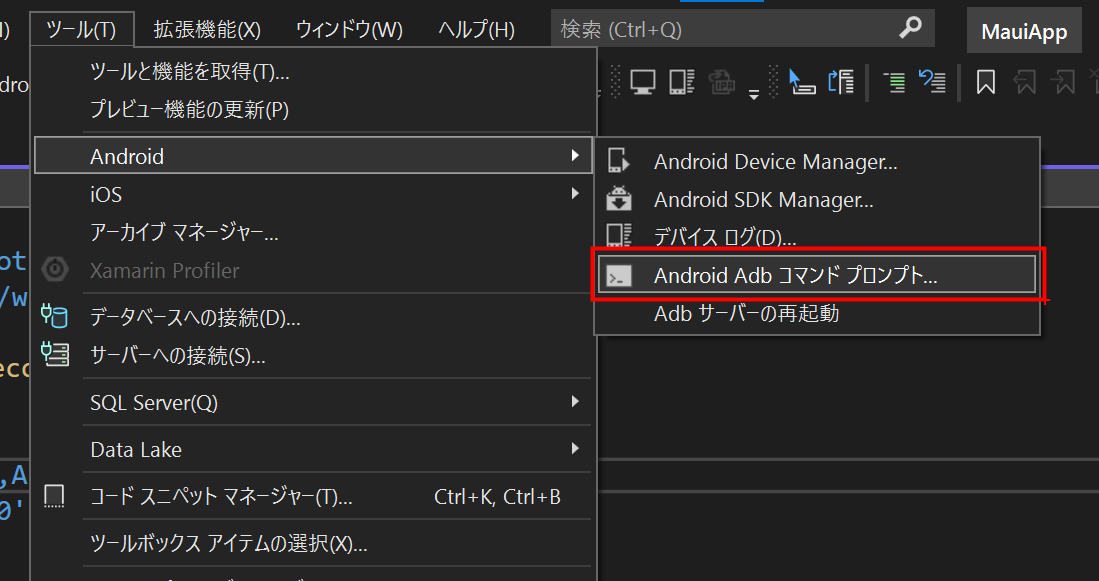Open the toolbar overflow dropdown arrow

753,93
